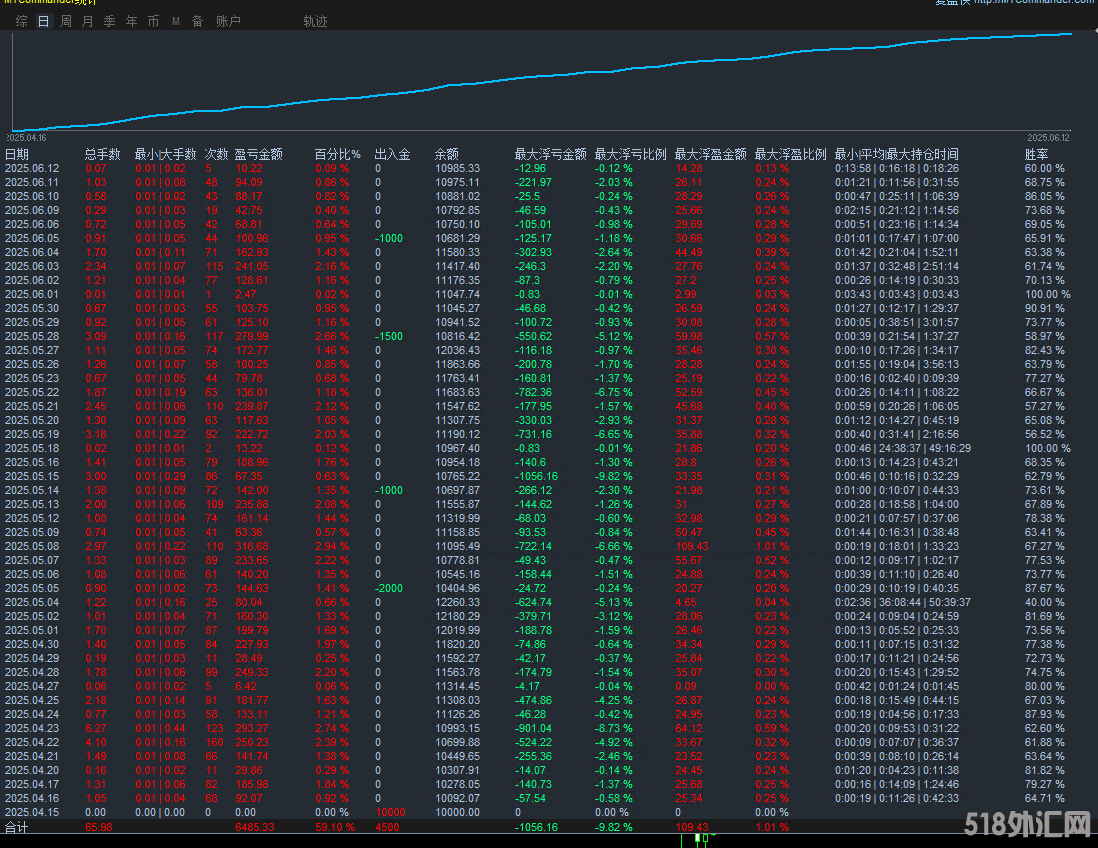Click the 盈亏金额 column header

pyautogui.click(x=258, y=154)
